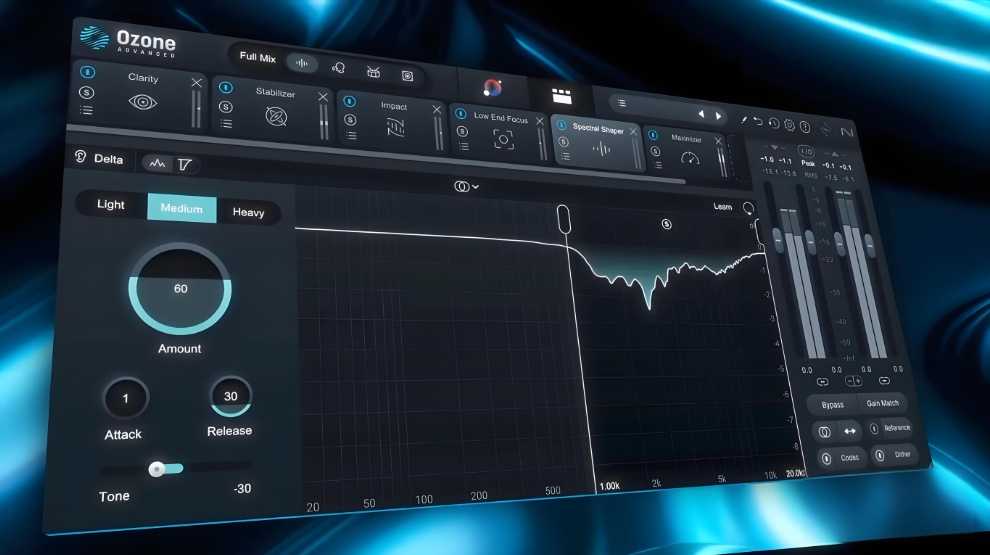Open the preset list icon in preset bar
The image size is (990, 555).
coord(621,103)
